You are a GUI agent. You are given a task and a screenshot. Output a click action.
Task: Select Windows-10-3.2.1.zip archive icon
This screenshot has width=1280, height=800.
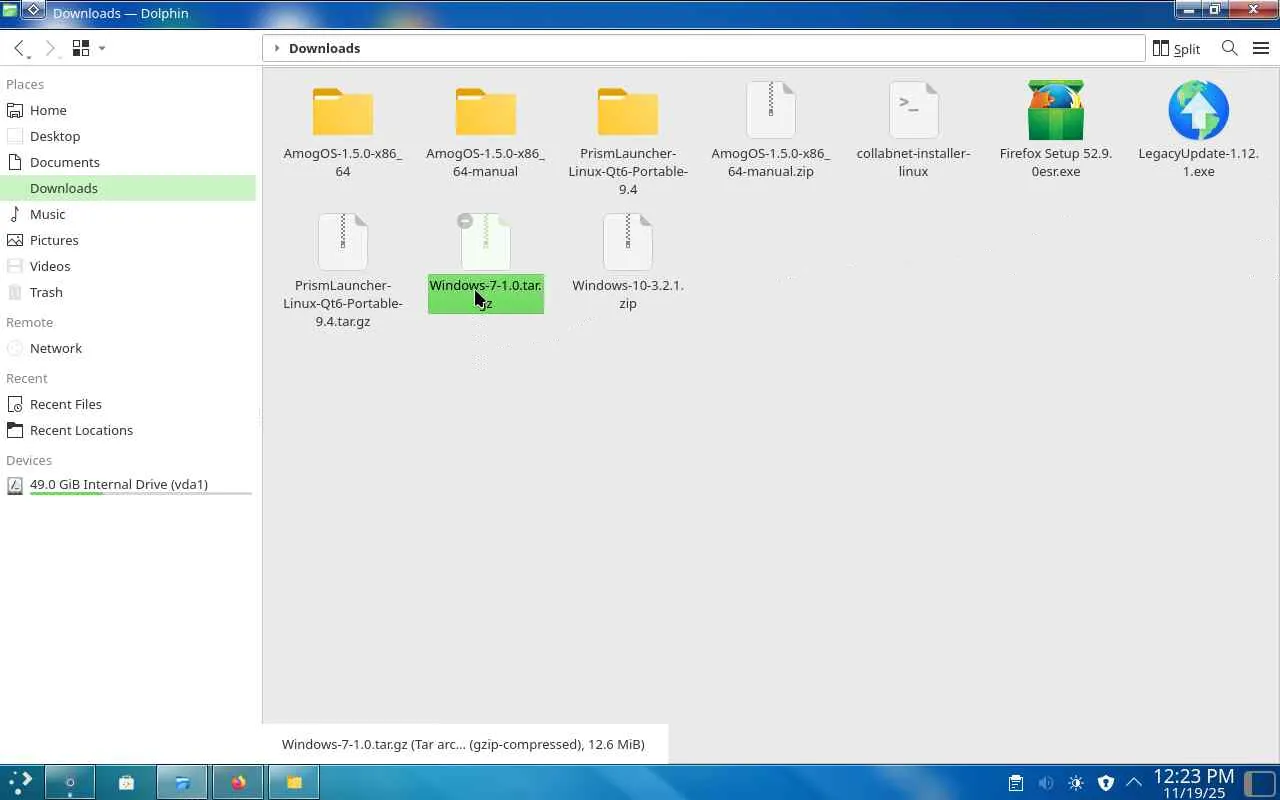[x=628, y=242]
